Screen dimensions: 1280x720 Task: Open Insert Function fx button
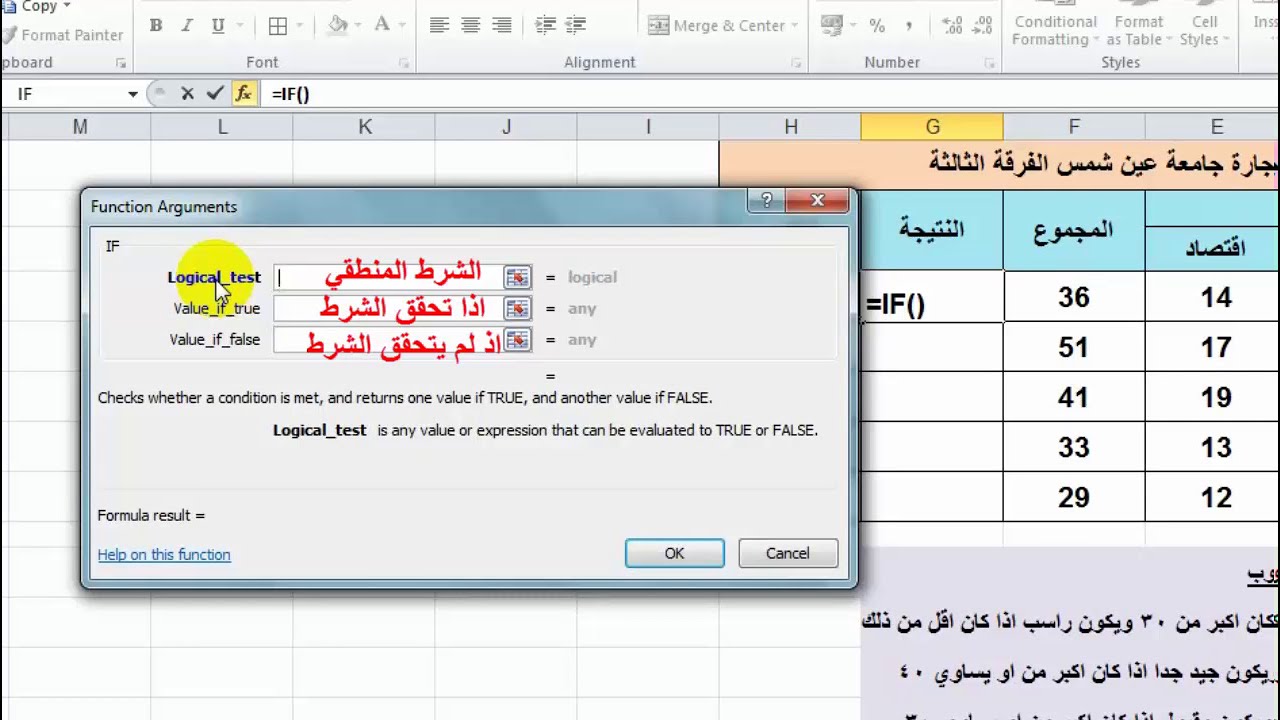pyautogui.click(x=243, y=93)
